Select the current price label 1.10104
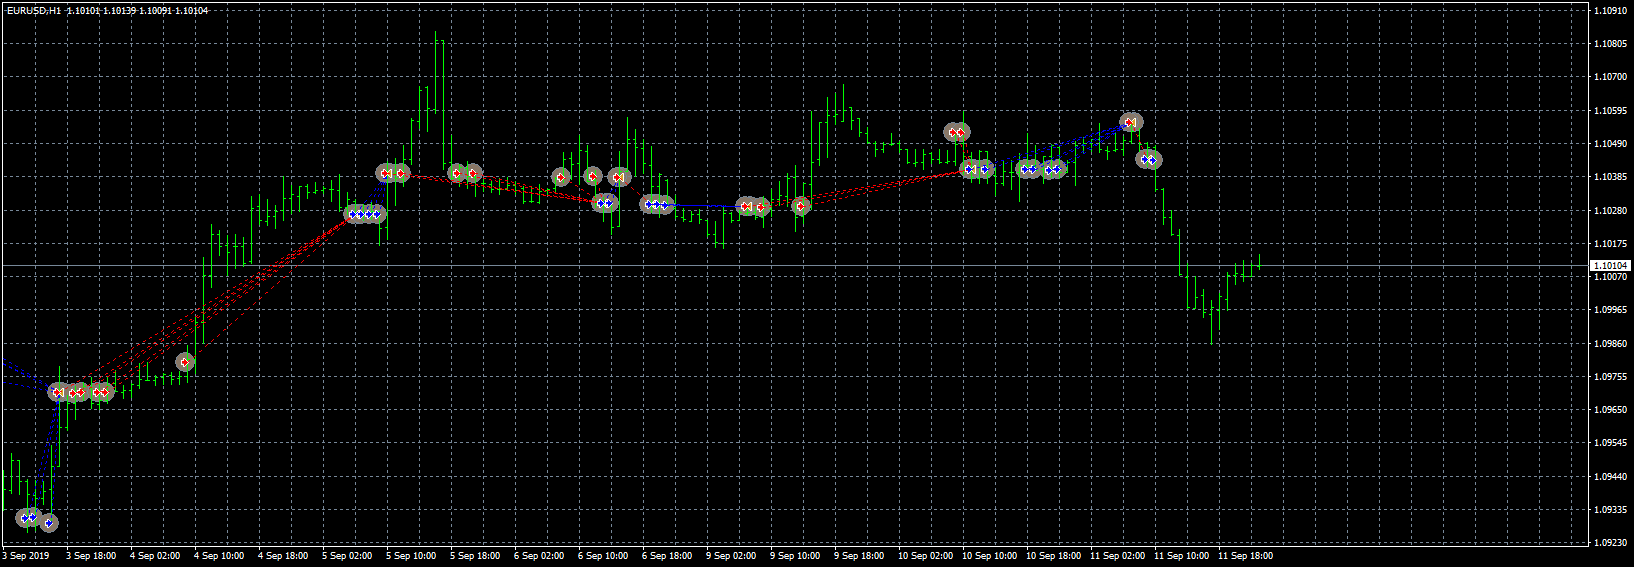This screenshot has width=1634, height=567. point(1609,266)
